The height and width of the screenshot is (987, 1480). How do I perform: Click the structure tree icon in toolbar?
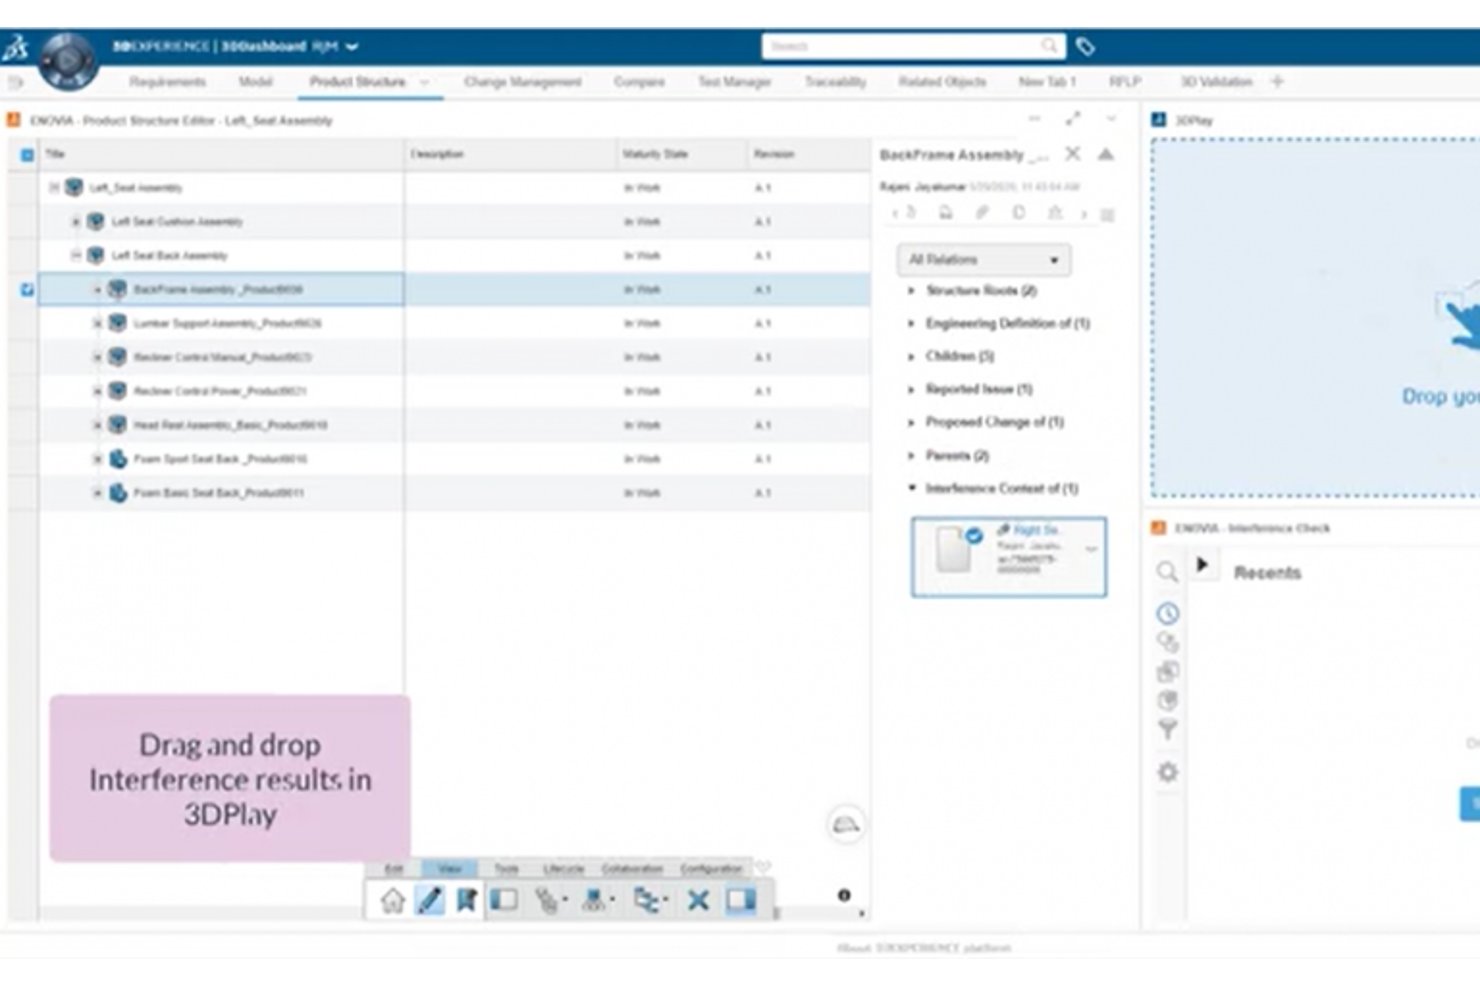pos(649,900)
